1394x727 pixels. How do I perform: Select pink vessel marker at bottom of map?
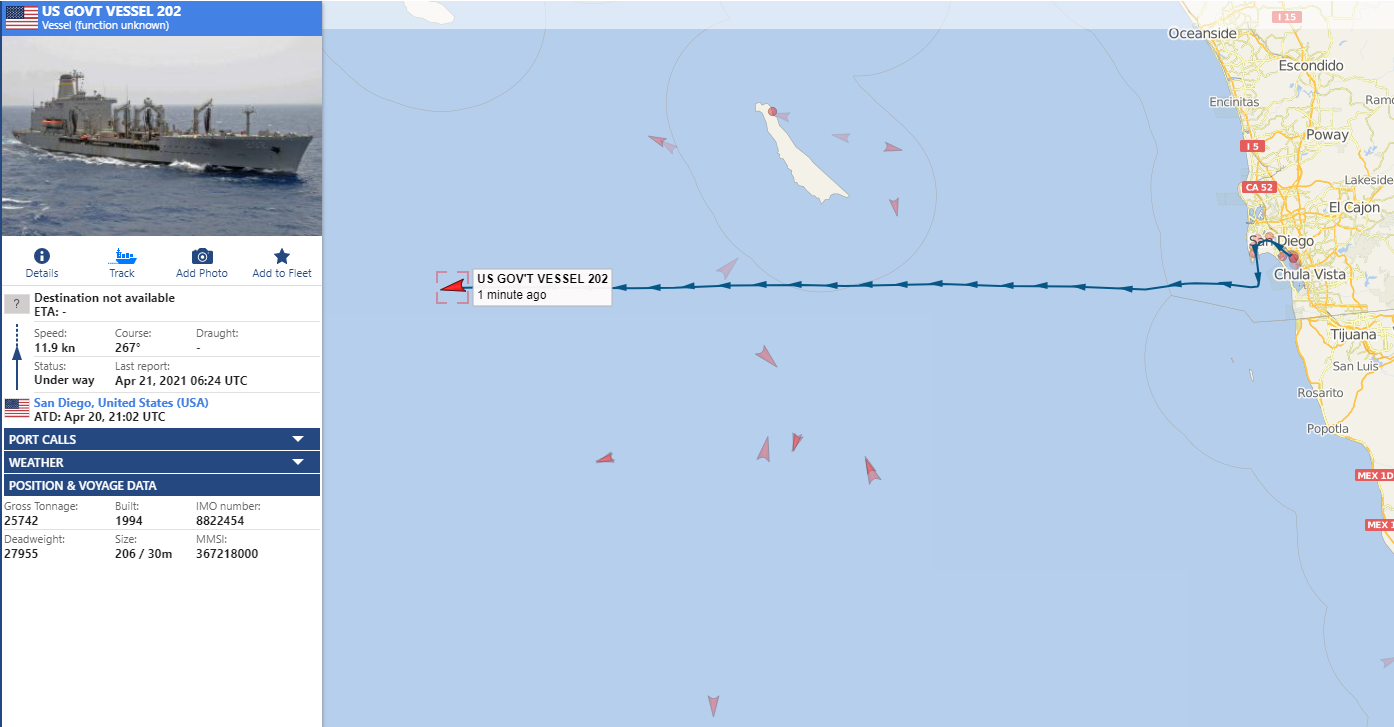(713, 706)
